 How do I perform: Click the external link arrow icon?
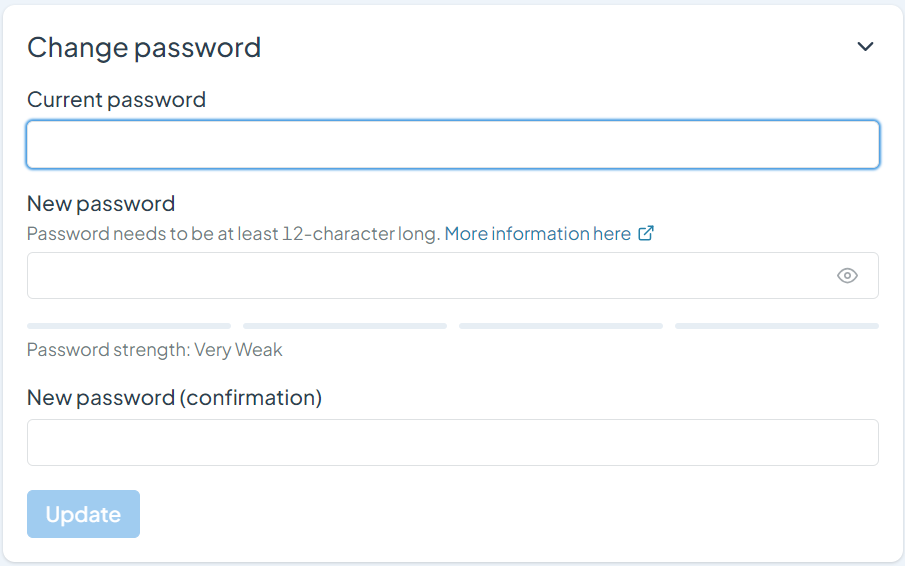646,233
